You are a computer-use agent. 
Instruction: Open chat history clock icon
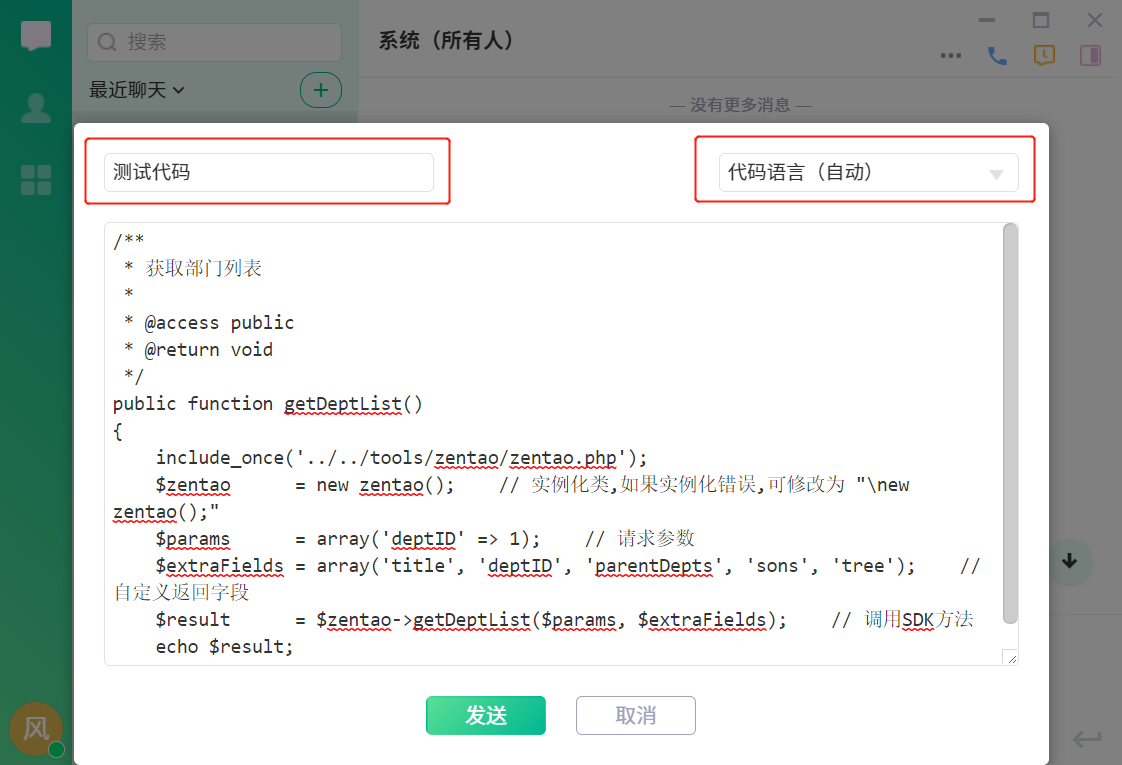[1043, 56]
